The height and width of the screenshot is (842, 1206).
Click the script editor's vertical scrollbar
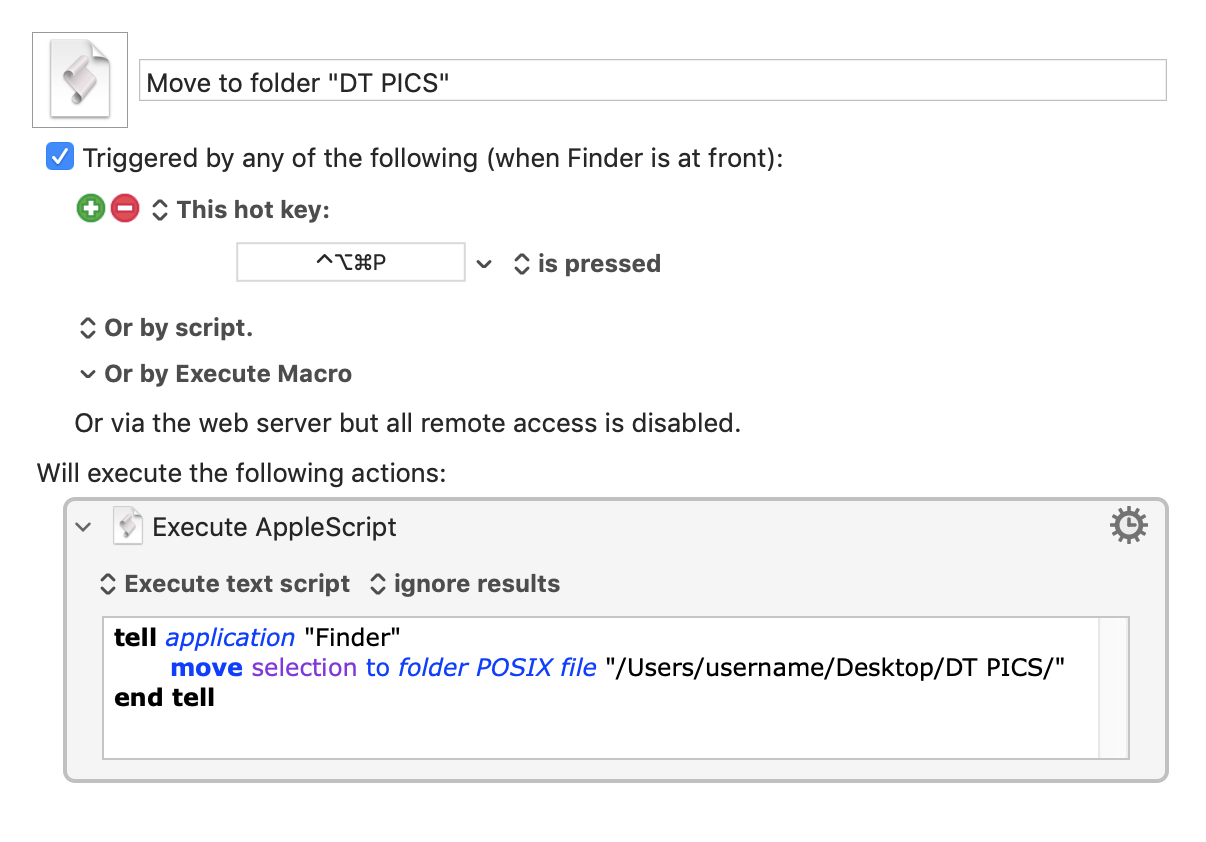click(x=1114, y=687)
